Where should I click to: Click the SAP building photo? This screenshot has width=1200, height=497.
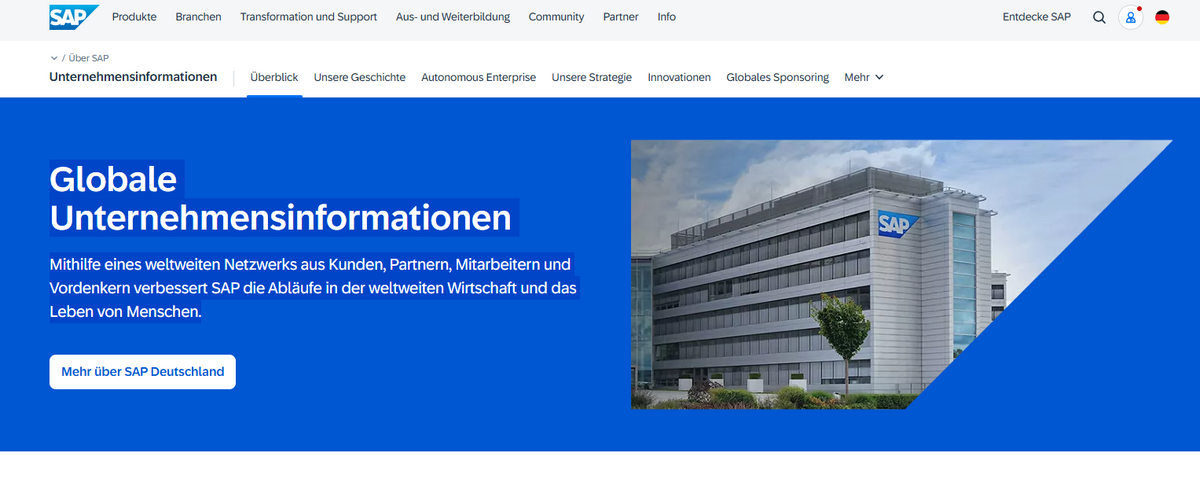tap(901, 274)
